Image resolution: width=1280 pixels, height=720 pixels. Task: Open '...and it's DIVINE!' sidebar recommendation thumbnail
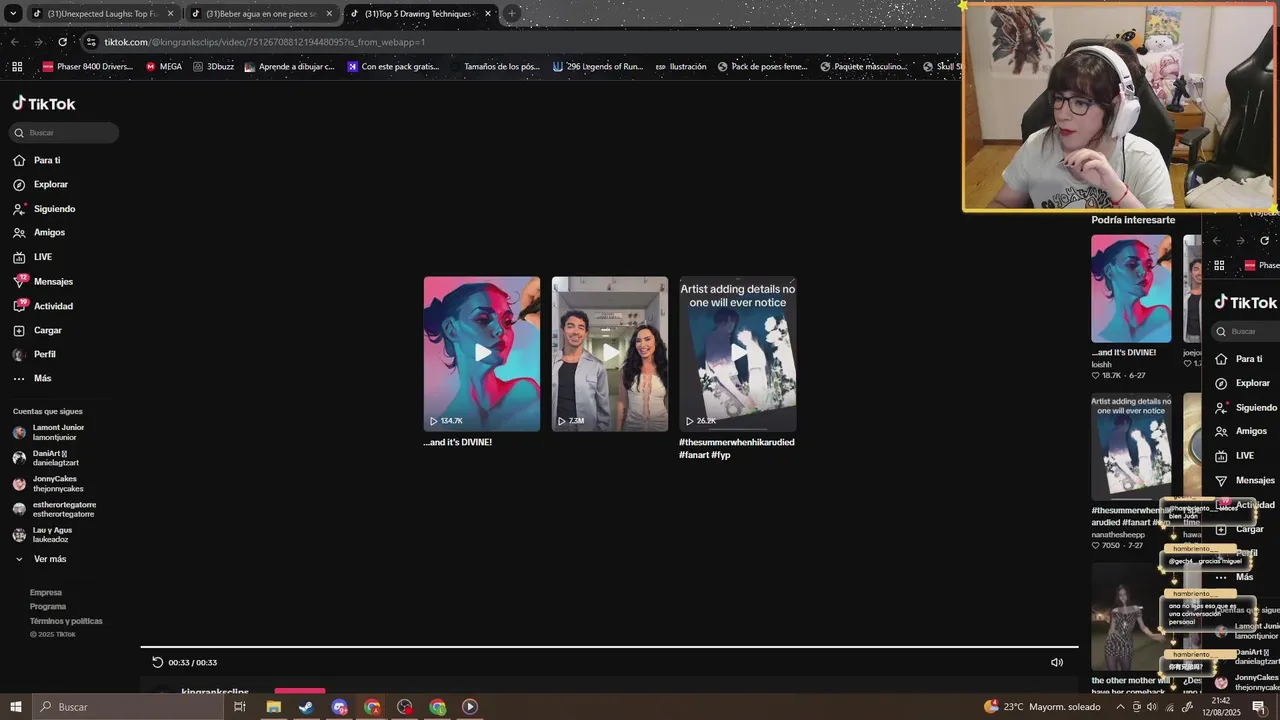point(1131,289)
